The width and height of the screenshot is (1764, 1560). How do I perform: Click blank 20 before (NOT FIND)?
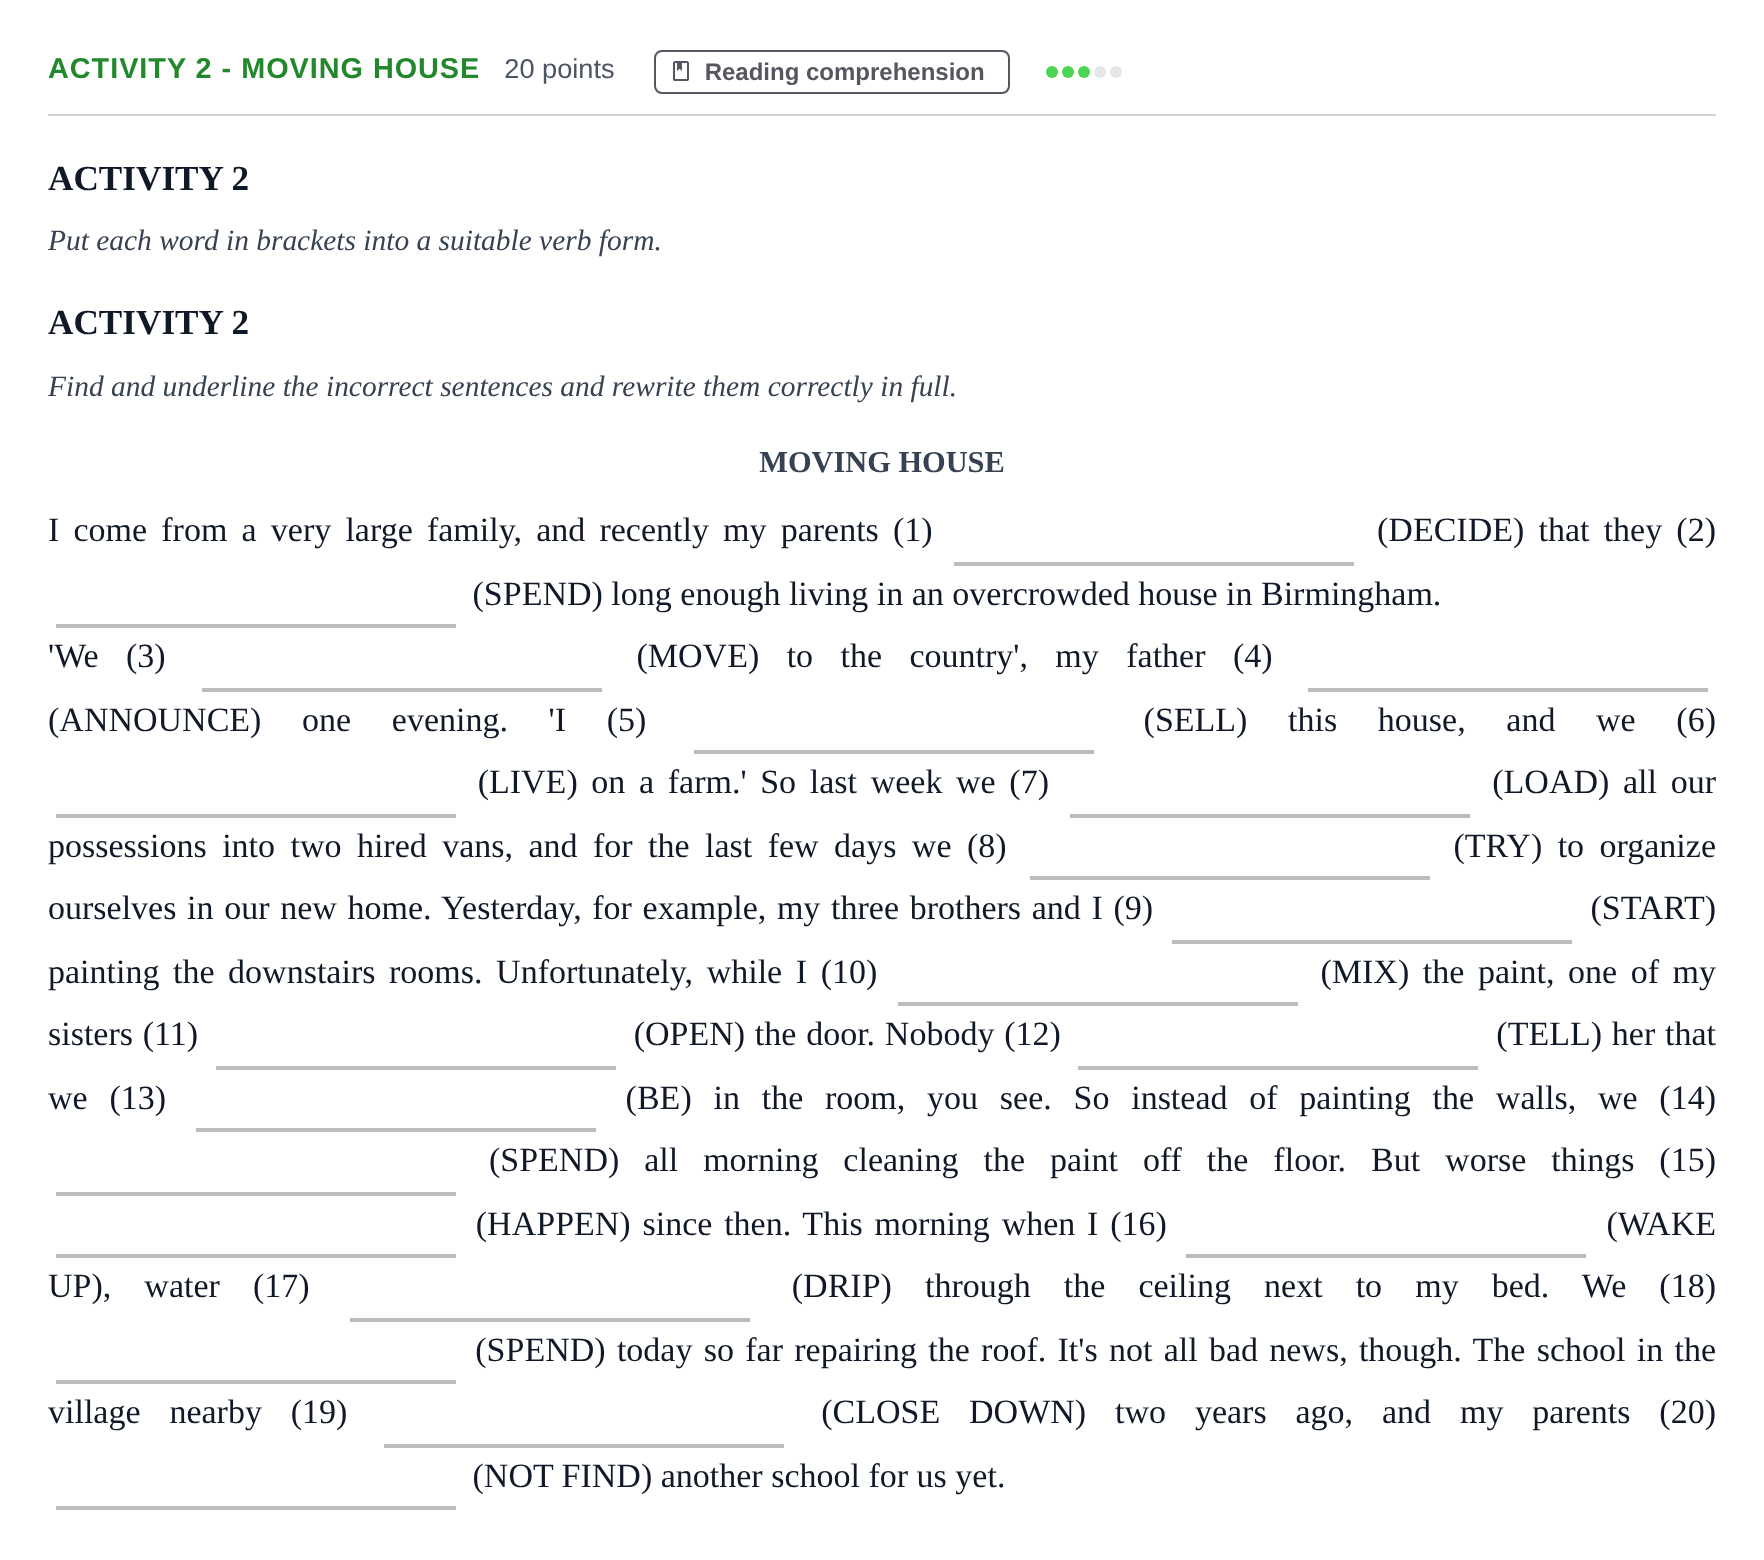(256, 1482)
